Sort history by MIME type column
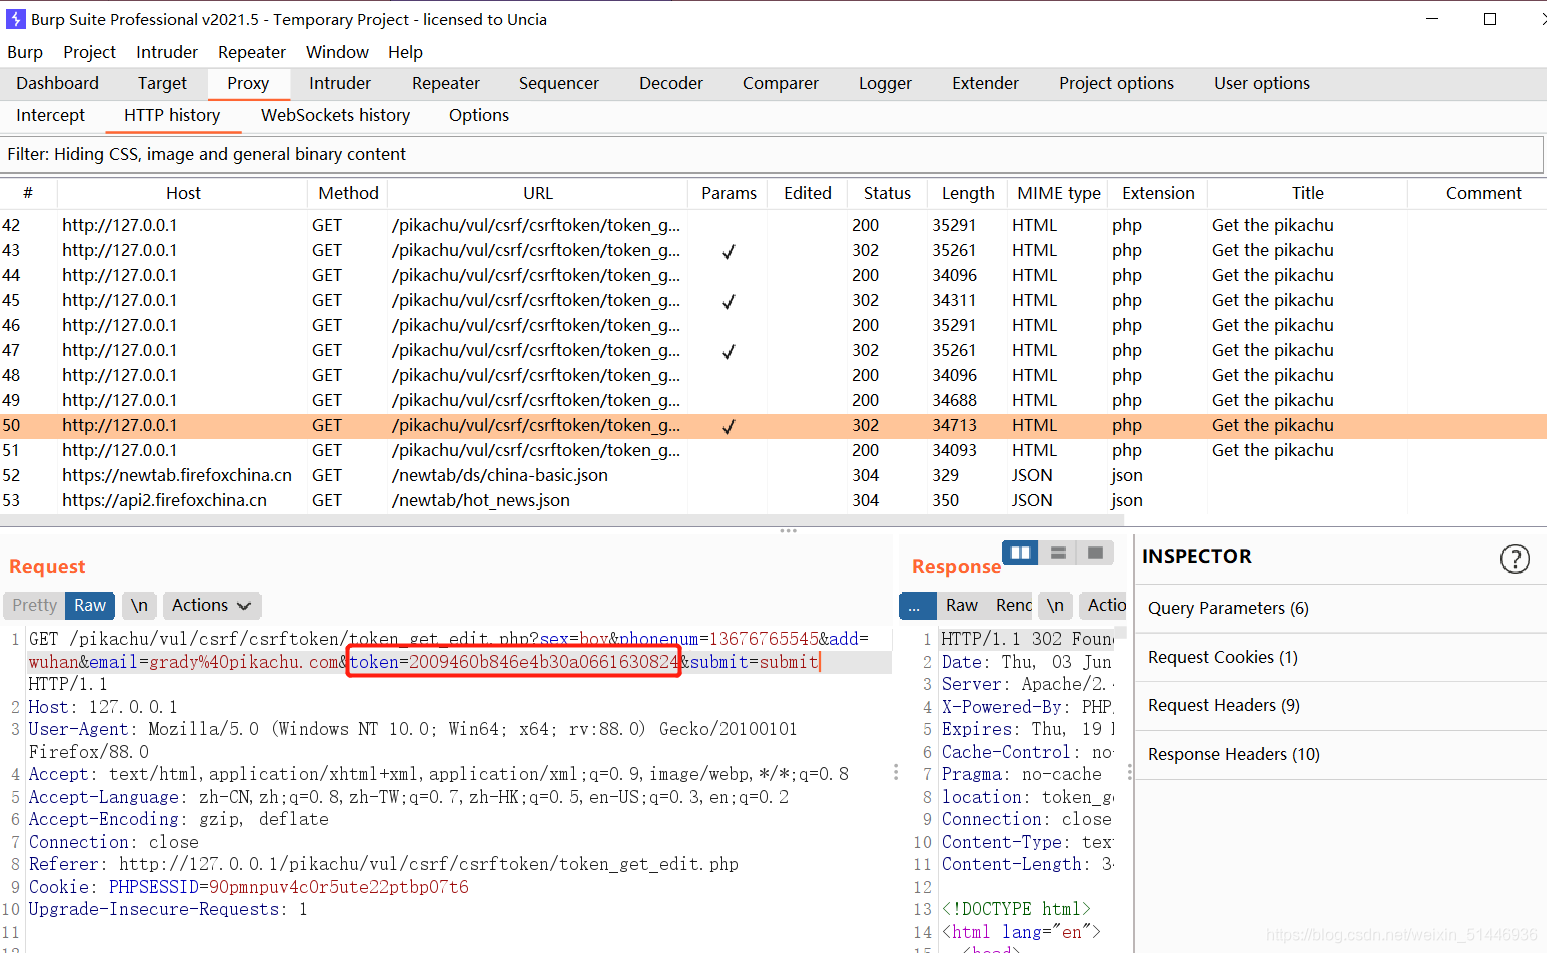 1059,193
